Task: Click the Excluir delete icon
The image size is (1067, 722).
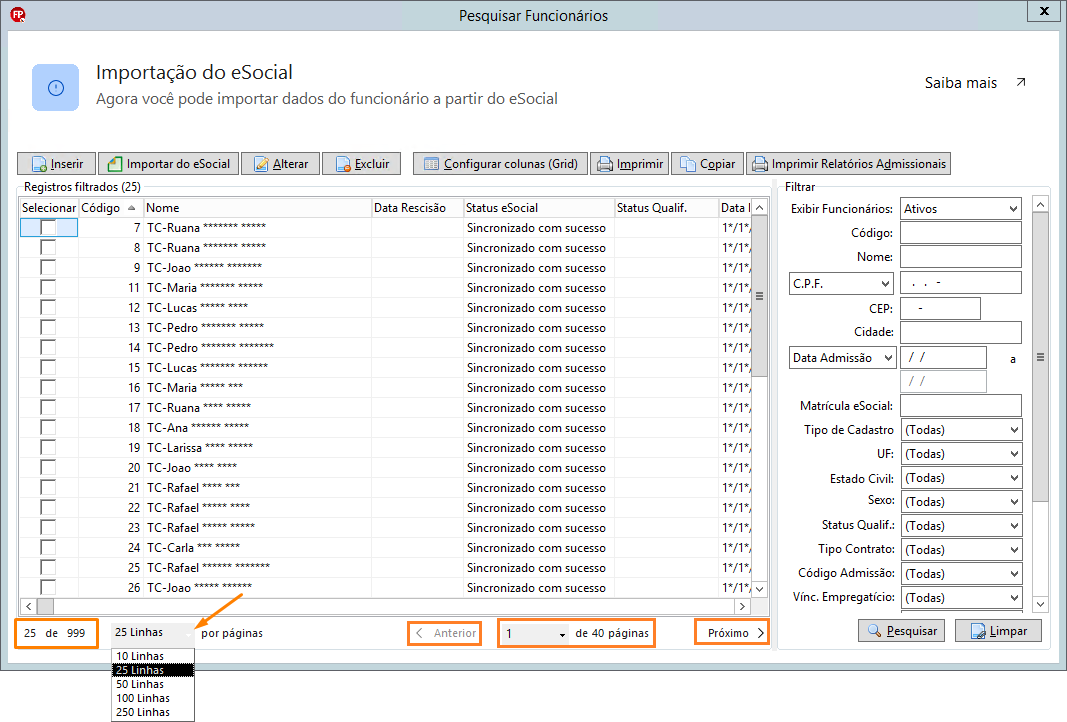Action: point(343,164)
